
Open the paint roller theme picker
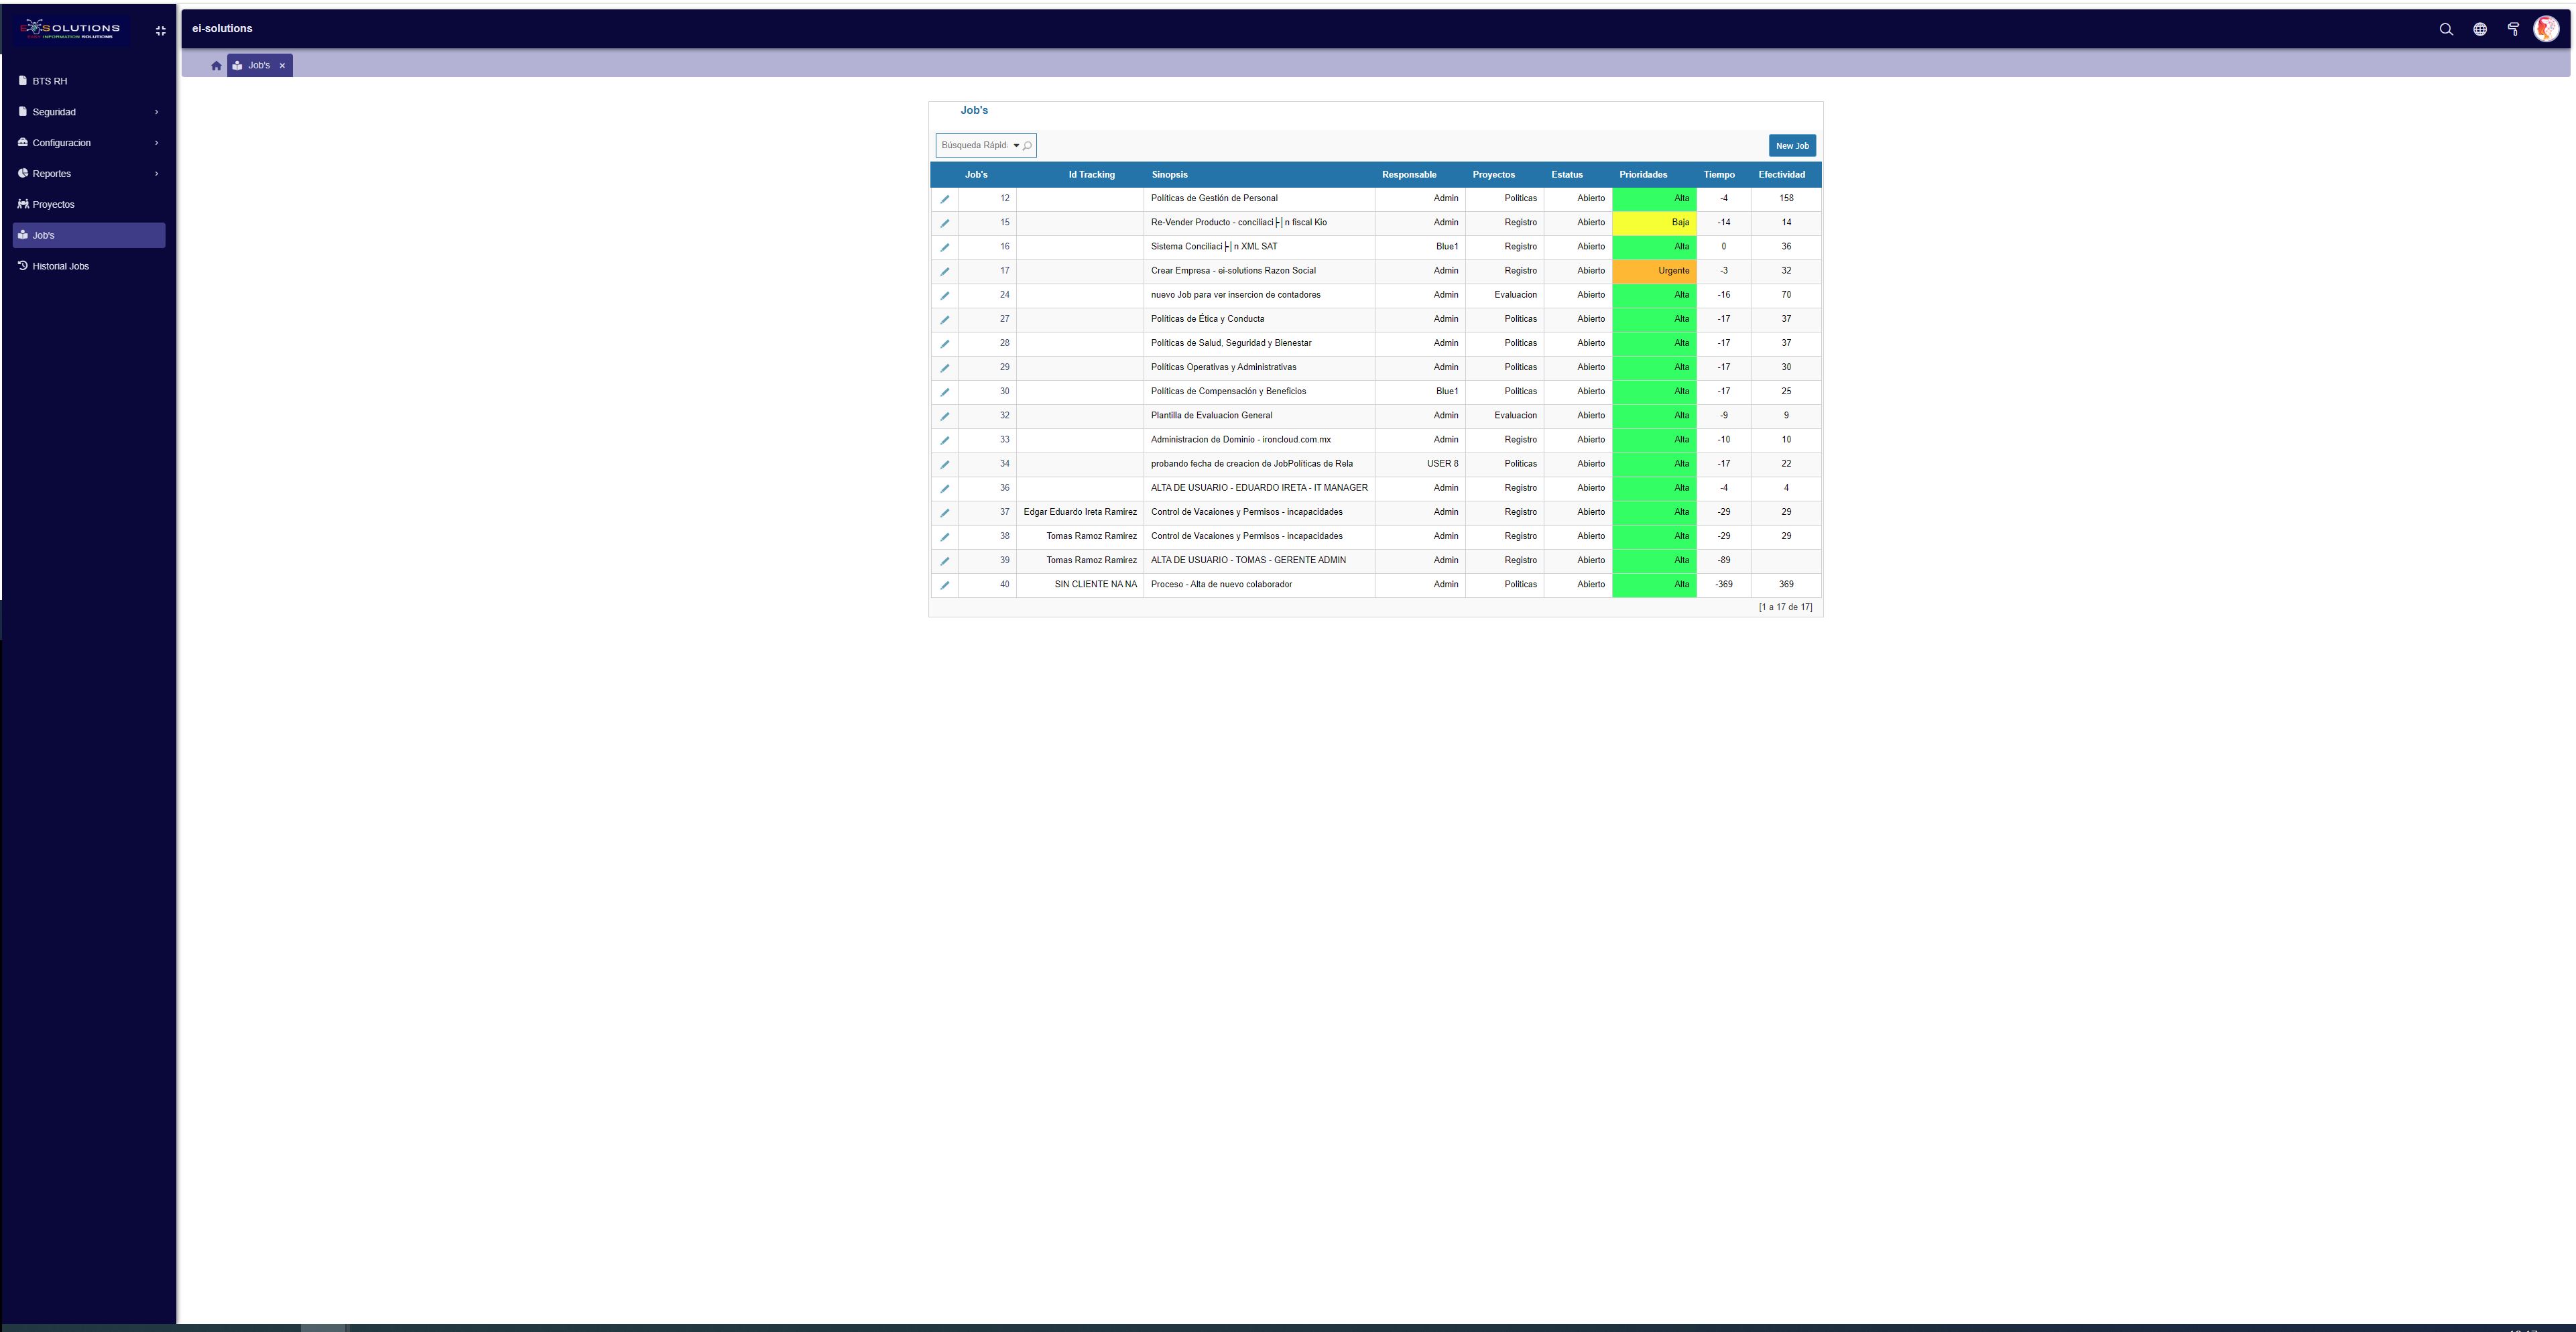tap(2513, 29)
